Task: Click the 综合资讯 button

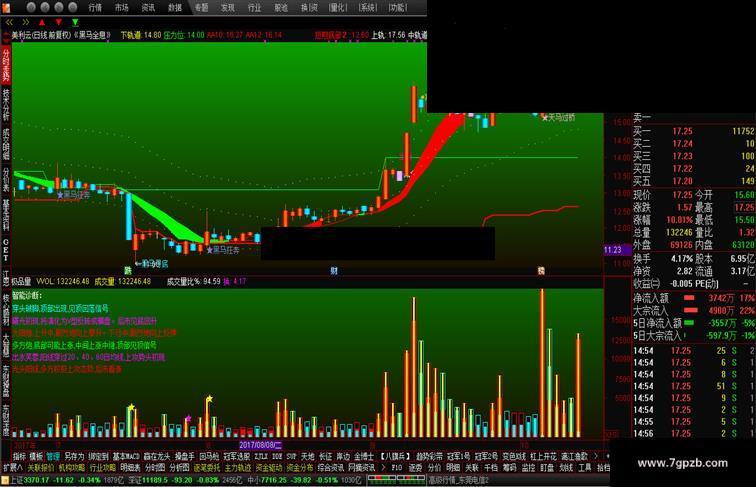Action: pos(331,468)
